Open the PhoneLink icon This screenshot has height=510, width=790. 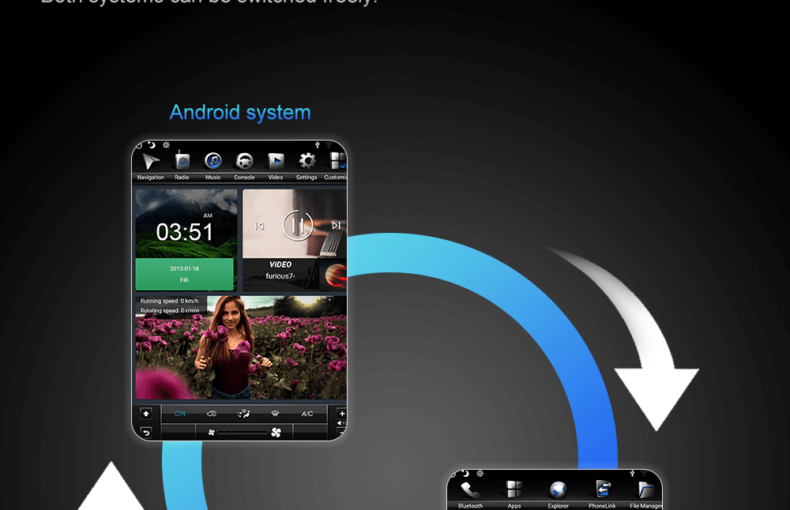(x=603, y=489)
